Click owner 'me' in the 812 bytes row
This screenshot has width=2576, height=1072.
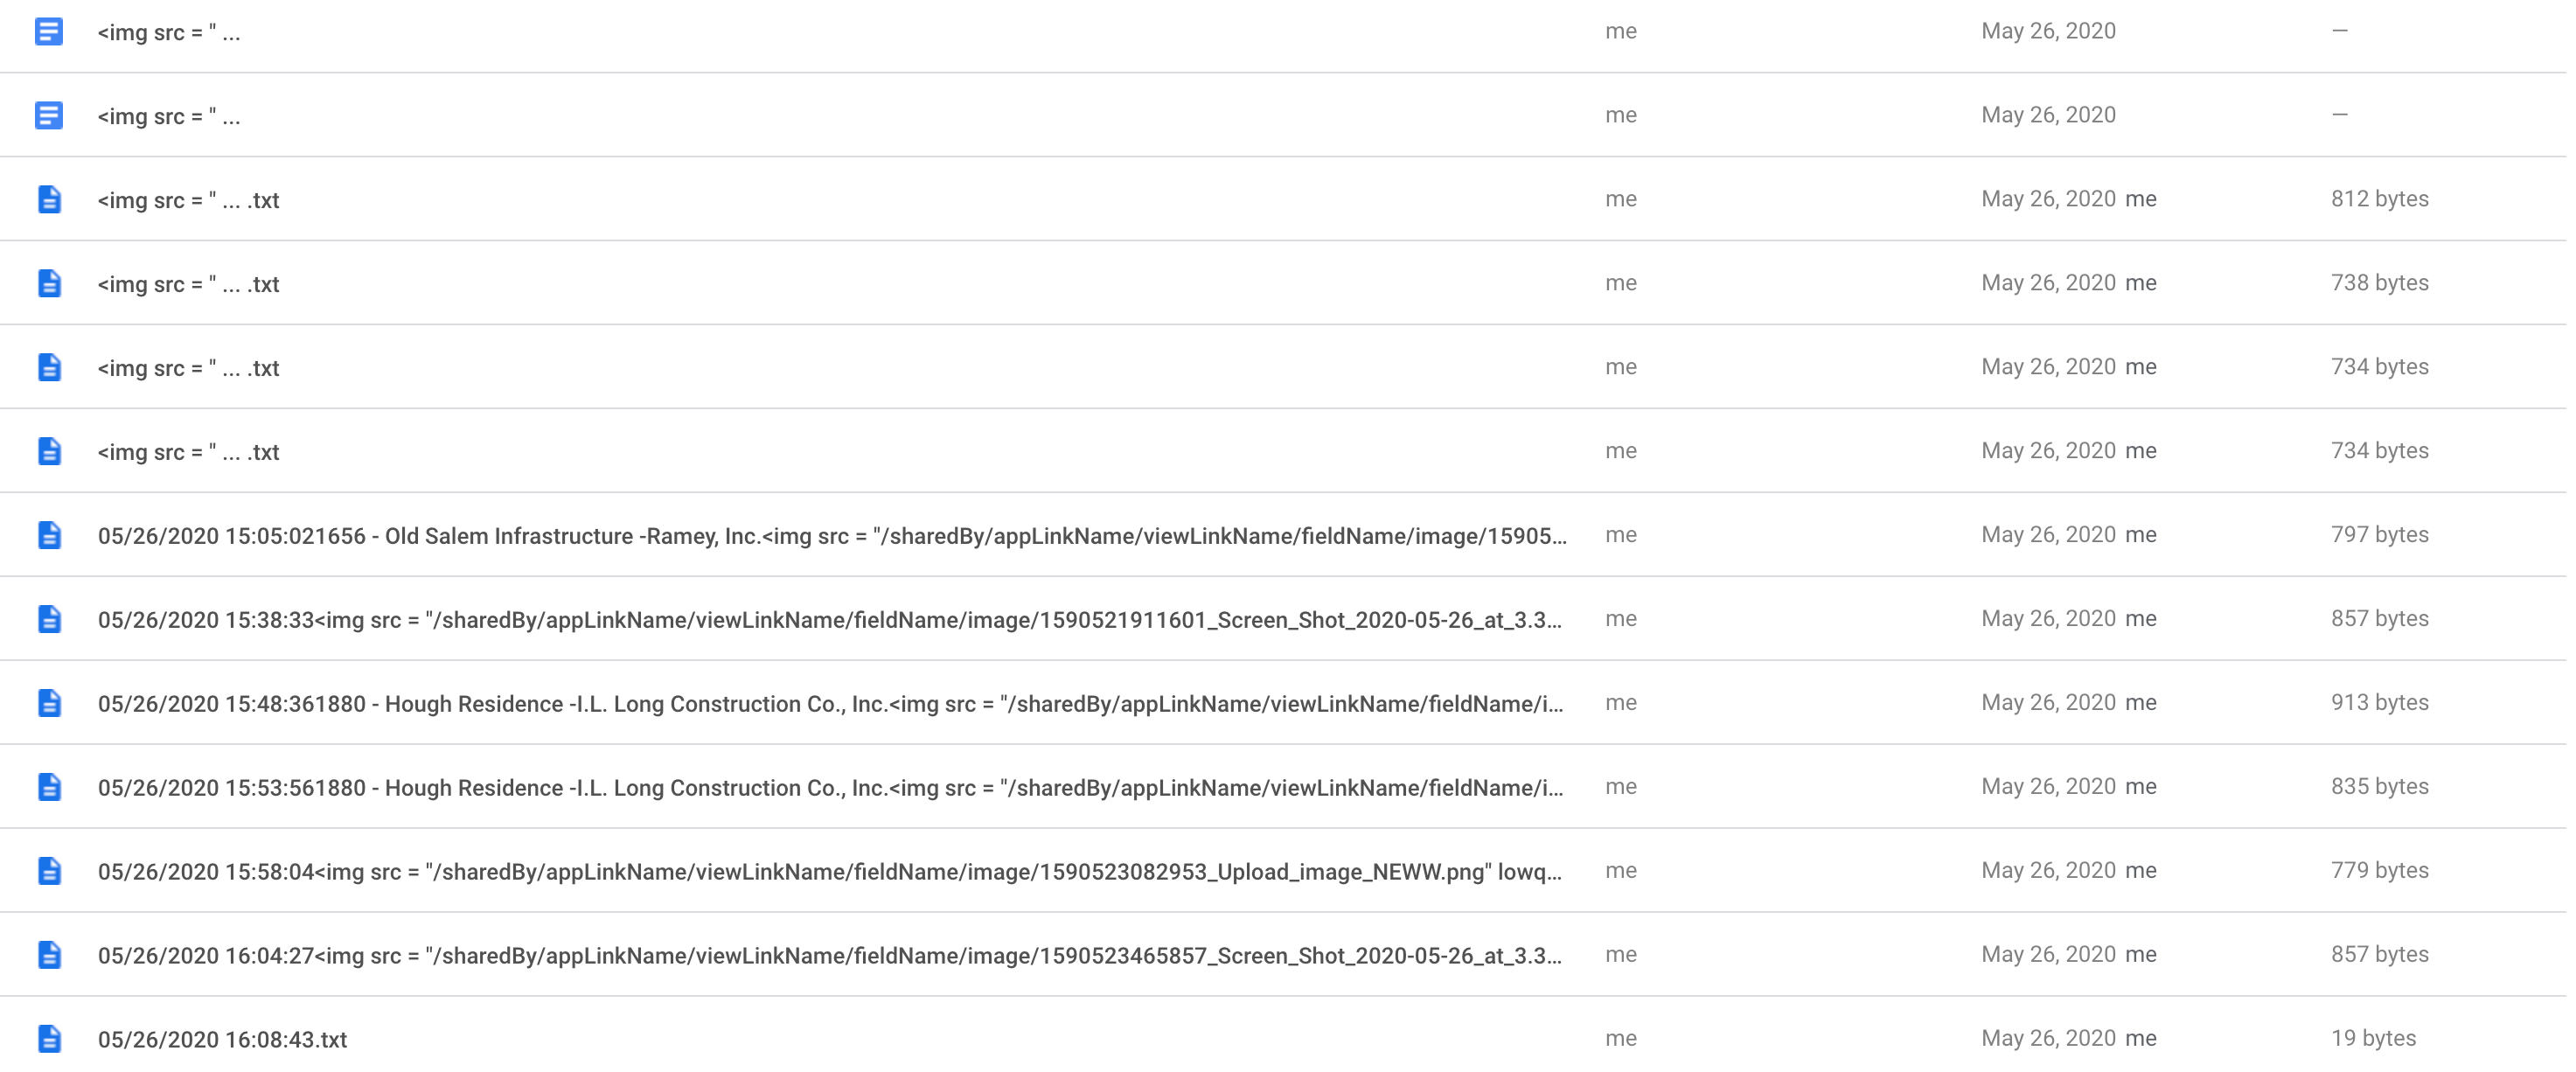click(1621, 199)
